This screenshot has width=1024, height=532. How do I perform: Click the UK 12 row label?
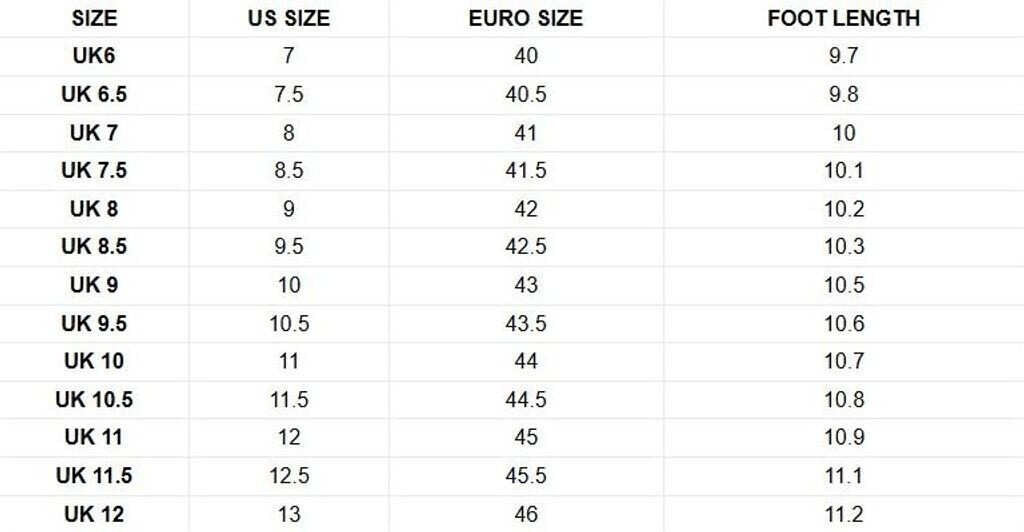pyautogui.click(x=94, y=514)
